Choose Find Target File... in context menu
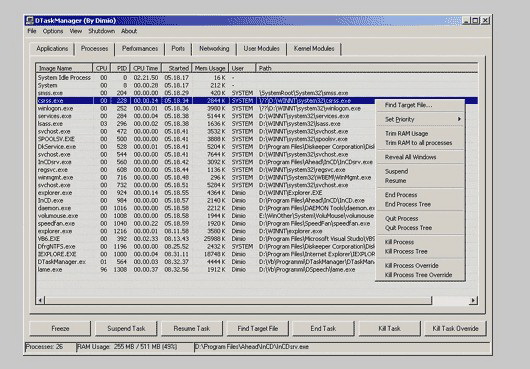530x369 pixels. pos(420,105)
